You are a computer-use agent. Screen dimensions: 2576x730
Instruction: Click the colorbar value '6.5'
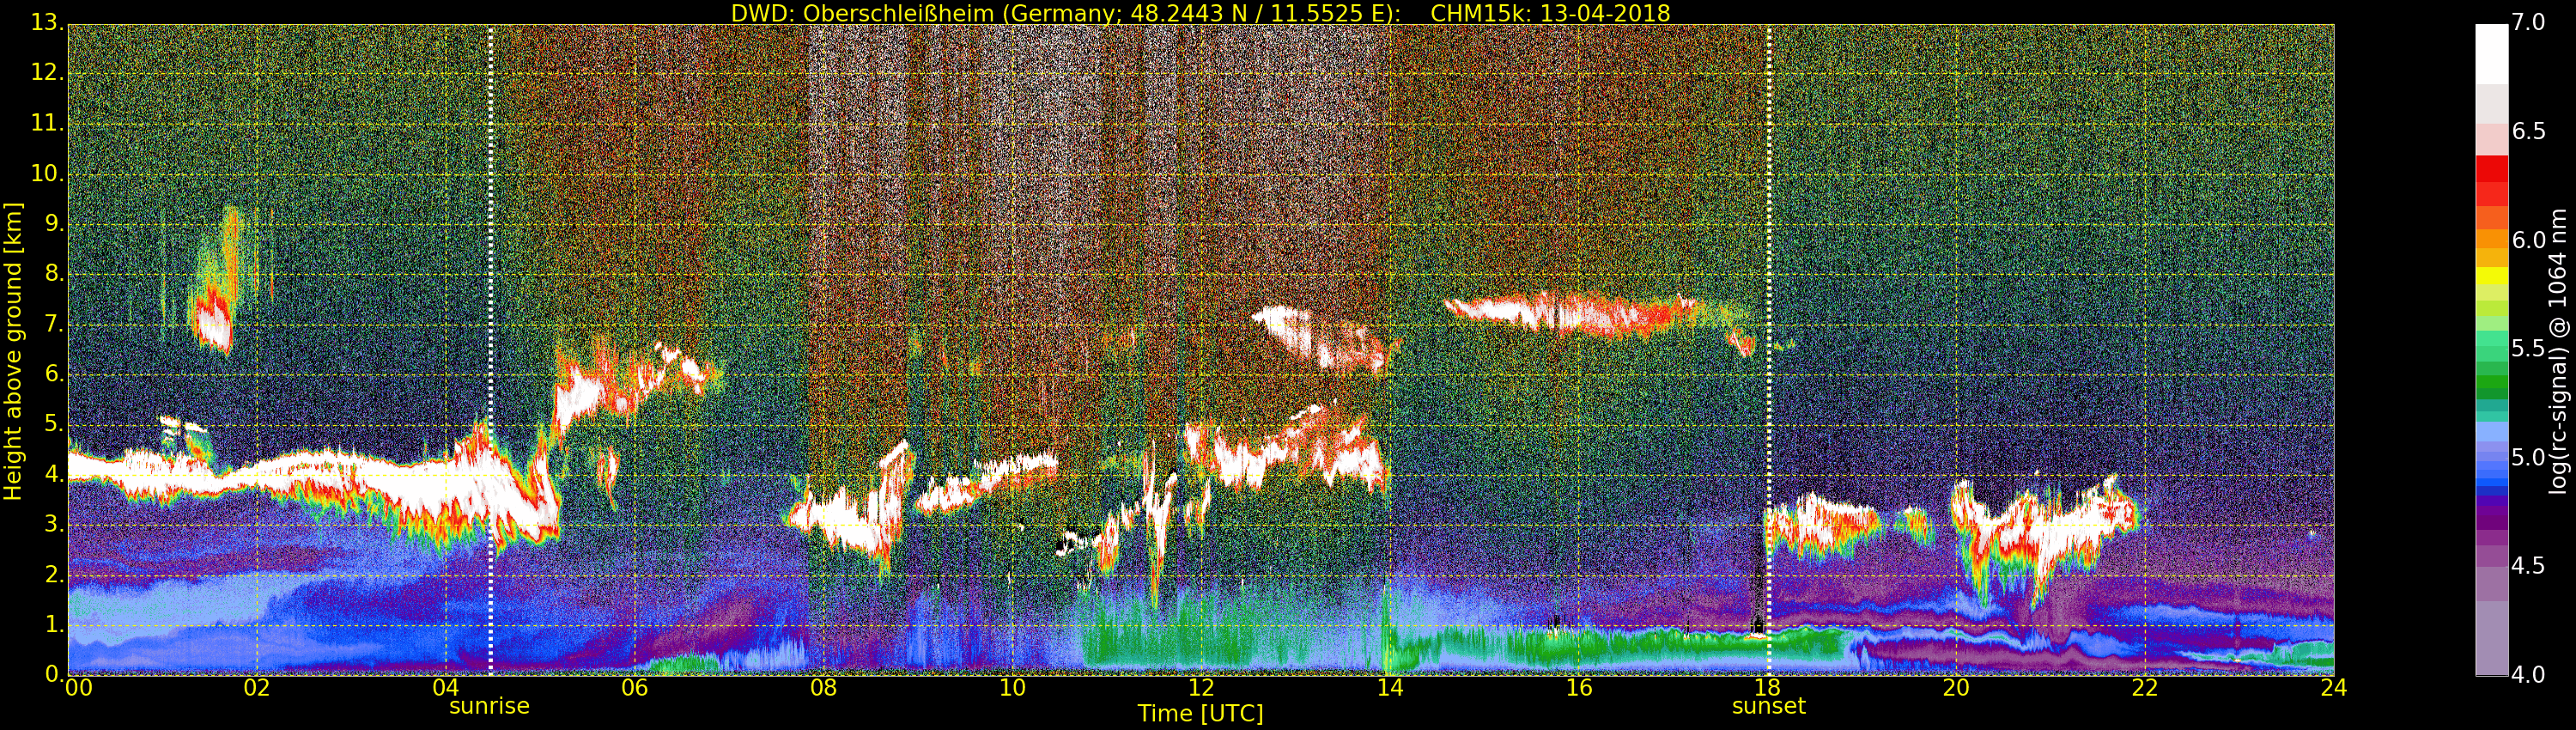pos(2528,131)
